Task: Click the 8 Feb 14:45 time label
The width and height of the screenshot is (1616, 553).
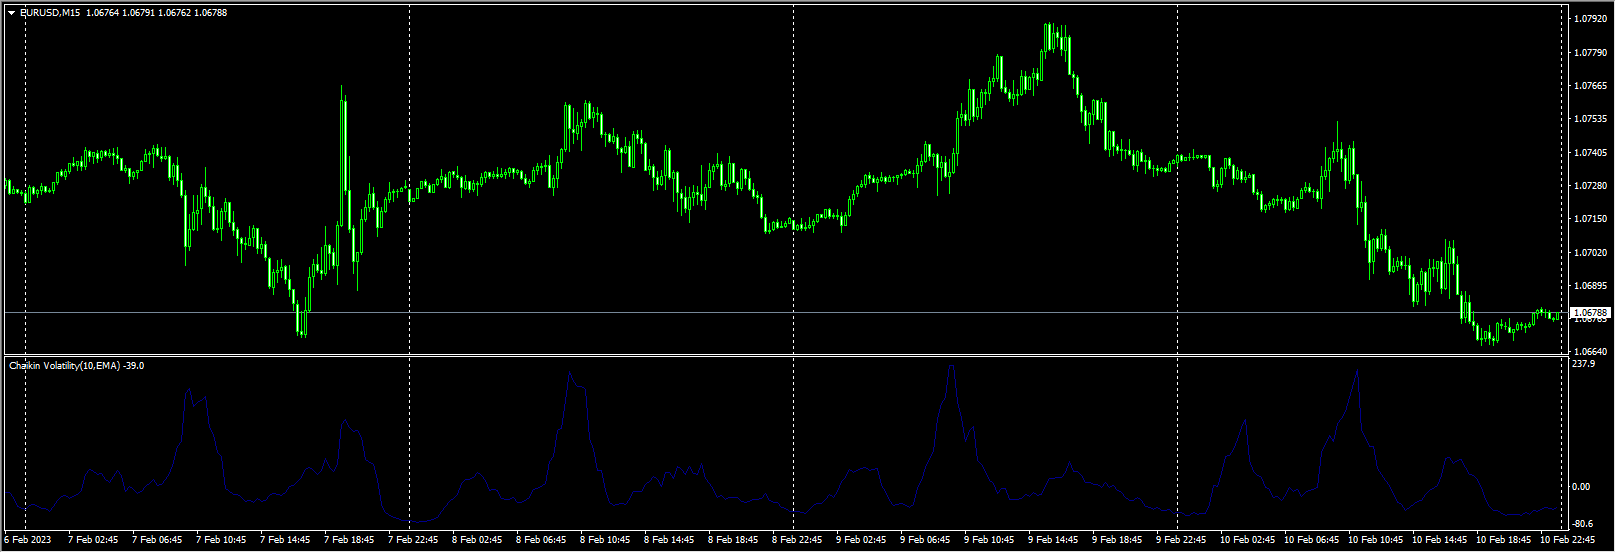Action: pyautogui.click(x=669, y=540)
